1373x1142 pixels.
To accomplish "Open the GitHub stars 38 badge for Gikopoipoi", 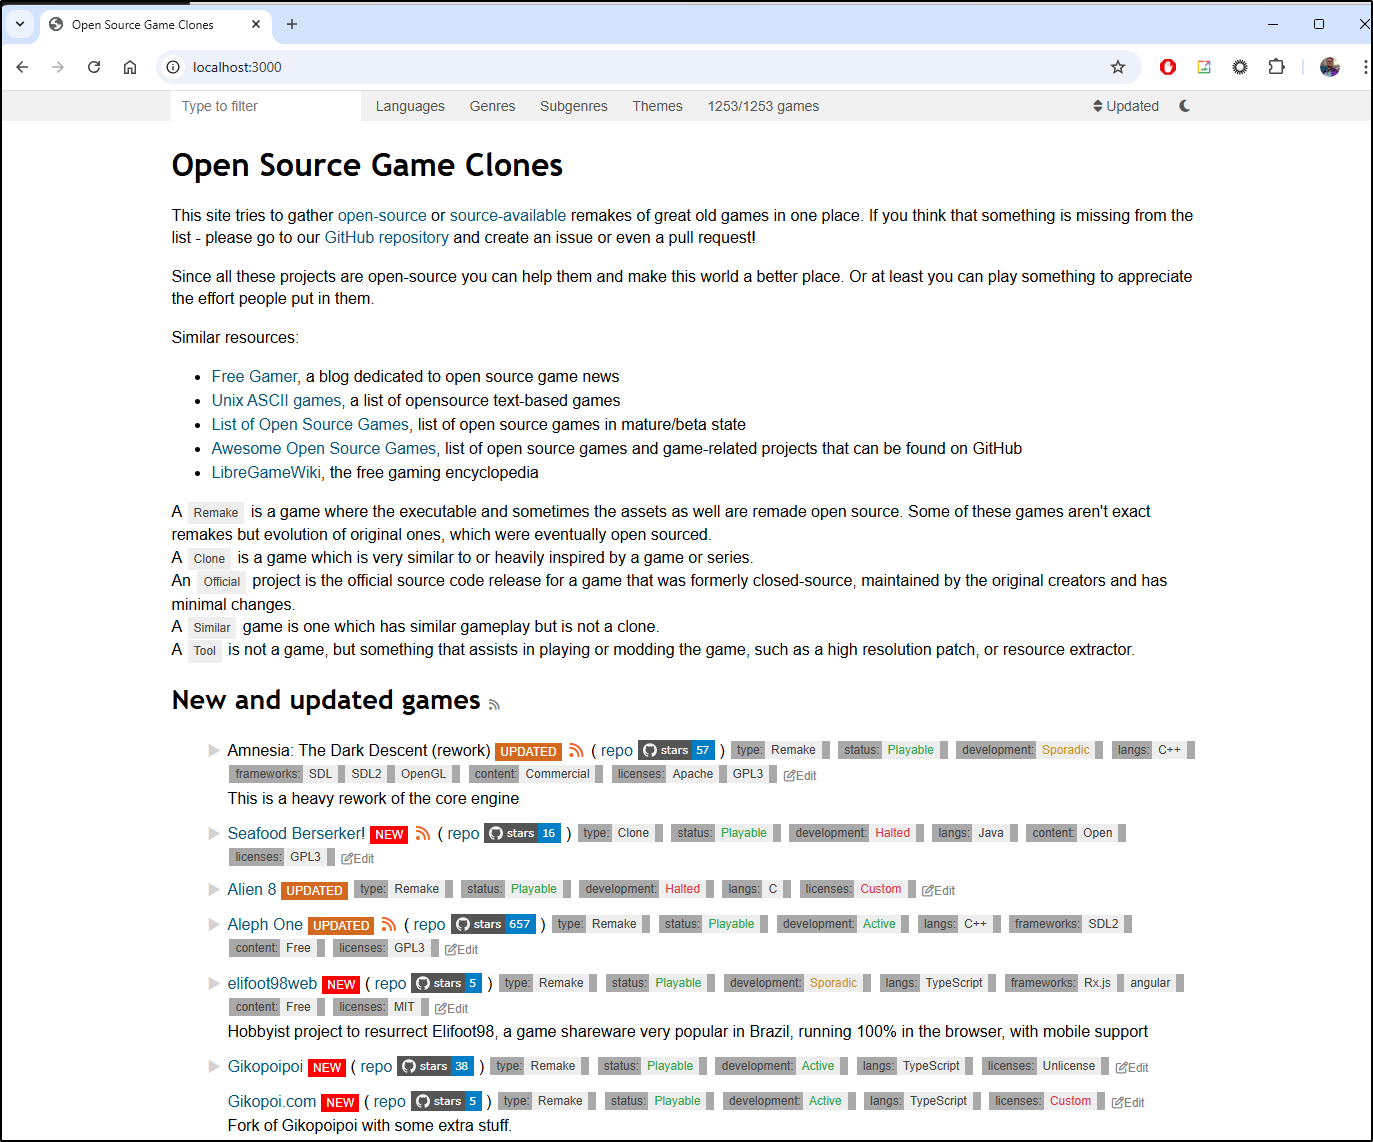I will pos(435,1066).
